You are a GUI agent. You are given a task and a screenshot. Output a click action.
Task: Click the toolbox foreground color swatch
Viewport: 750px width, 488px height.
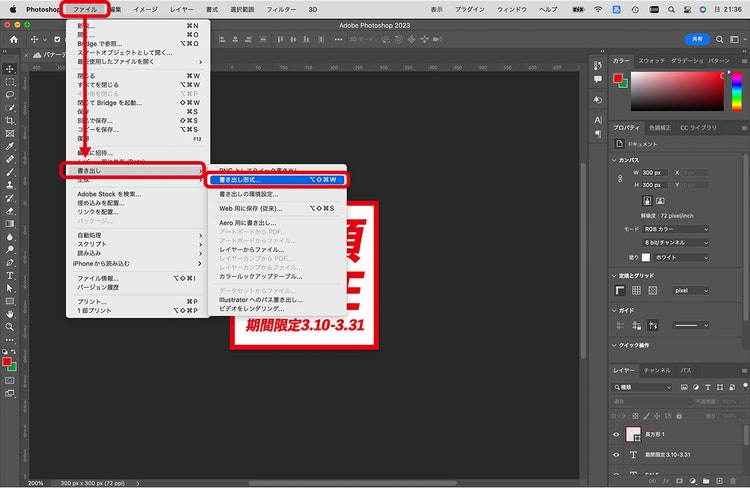7,362
